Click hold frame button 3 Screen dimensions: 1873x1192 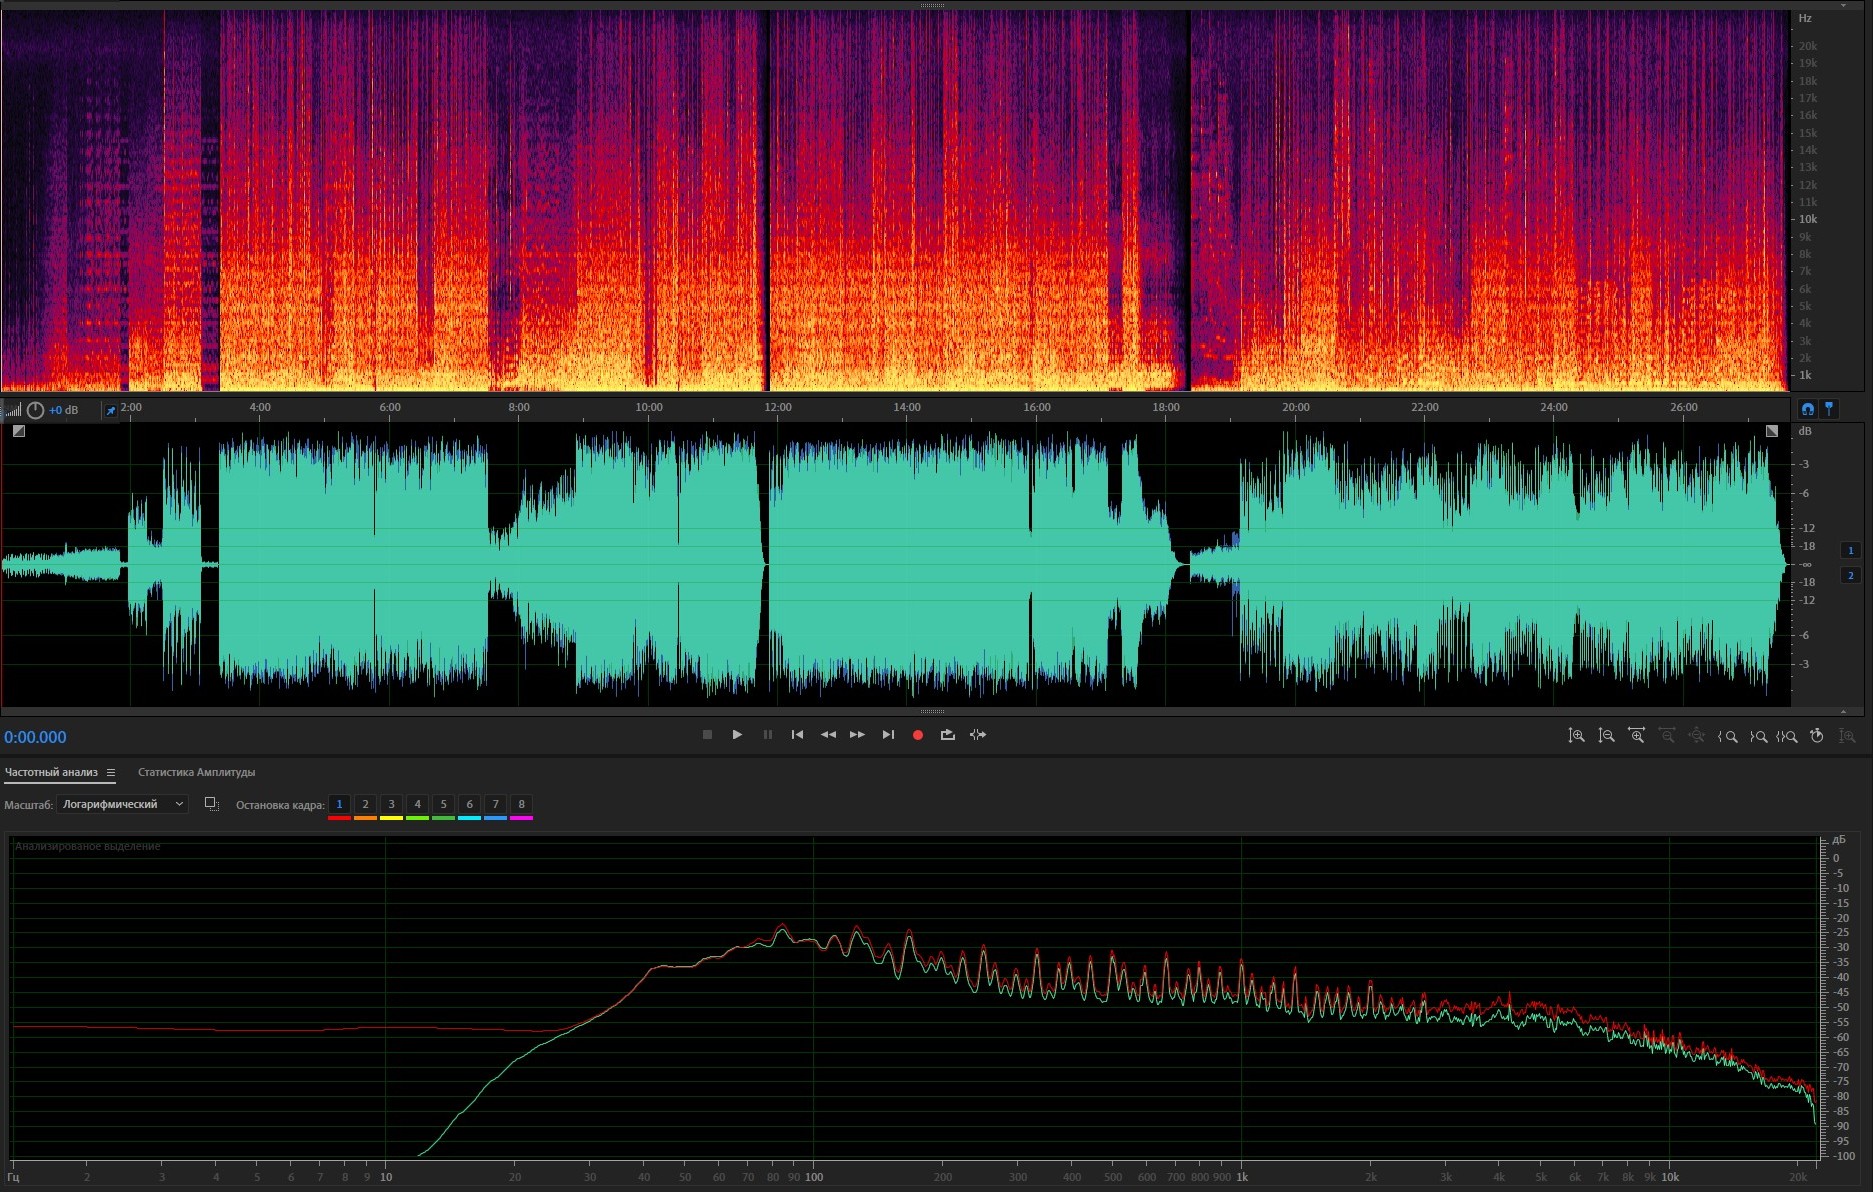391,804
